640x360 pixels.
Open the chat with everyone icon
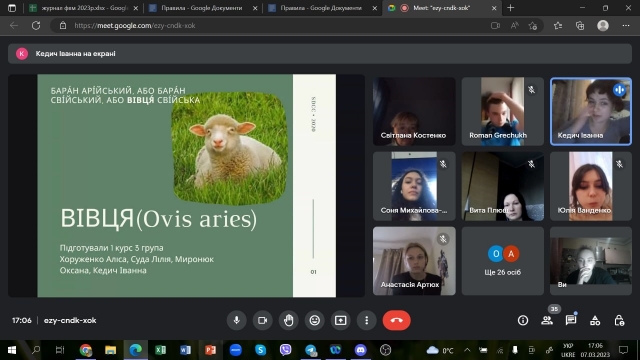click(571, 320)
